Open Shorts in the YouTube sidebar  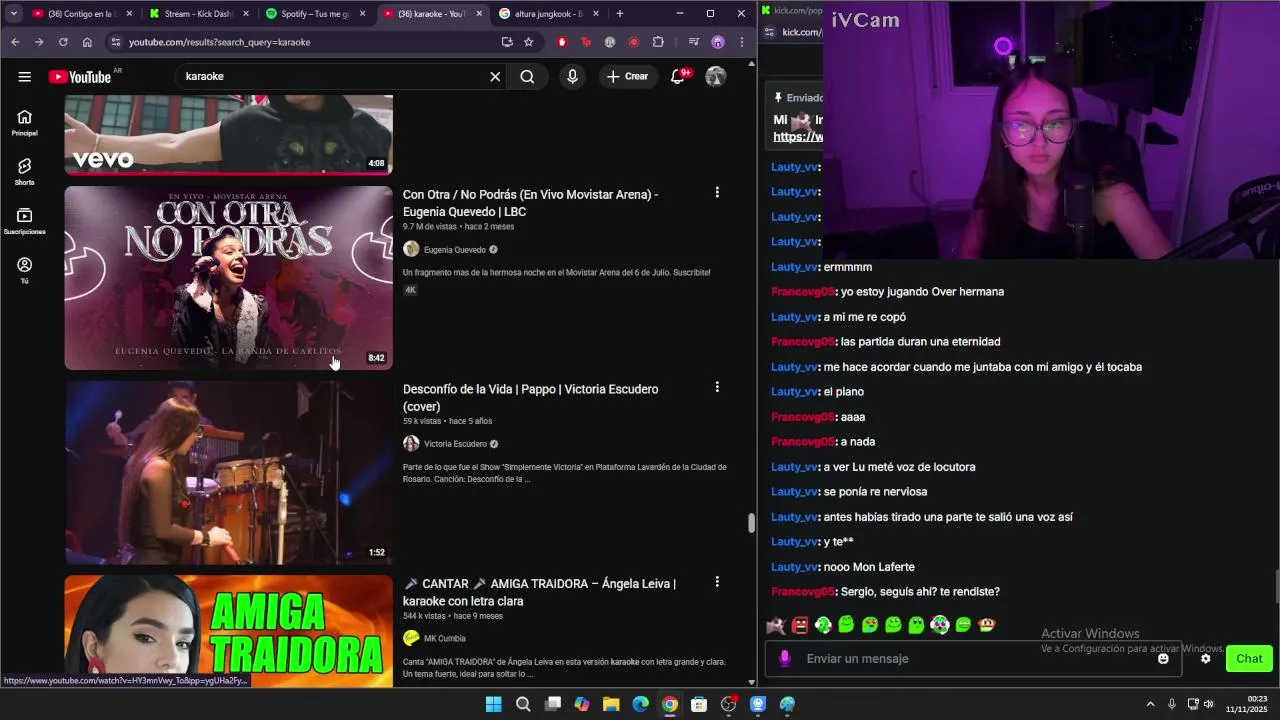(x=25, y=172)
